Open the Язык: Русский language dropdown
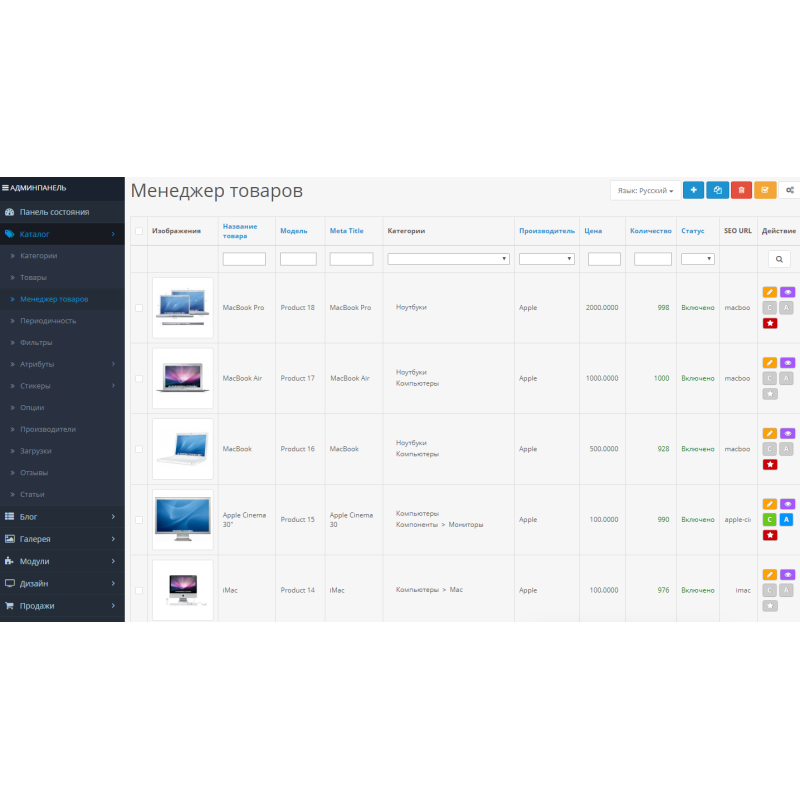The image size is (800, 800). [x=645, y=190]
